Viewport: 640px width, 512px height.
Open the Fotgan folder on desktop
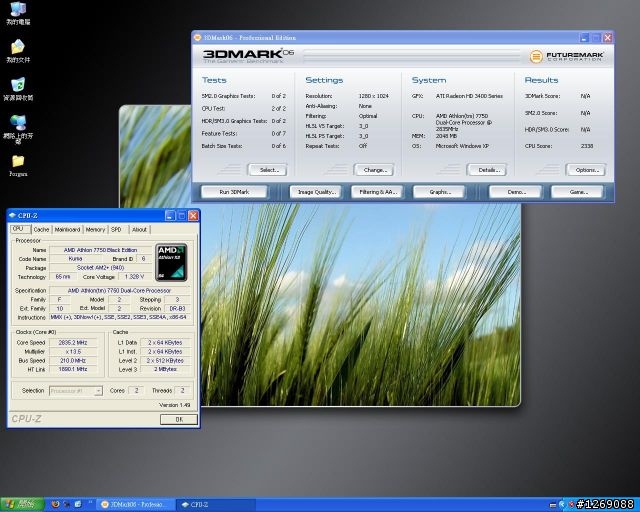18,166
